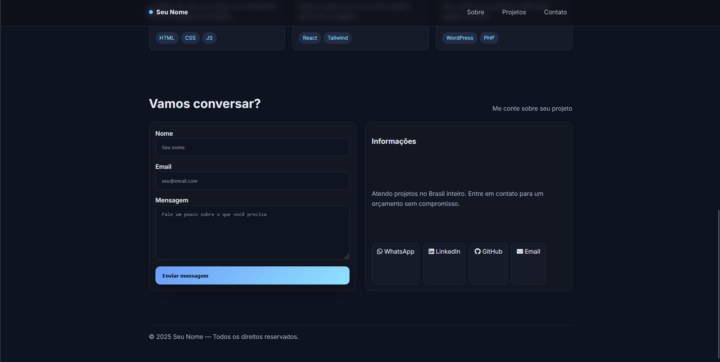The width and height of the screenshot is (720, 362).
Task: Focus the Mensagem text area
Action: tap(252, 232)
